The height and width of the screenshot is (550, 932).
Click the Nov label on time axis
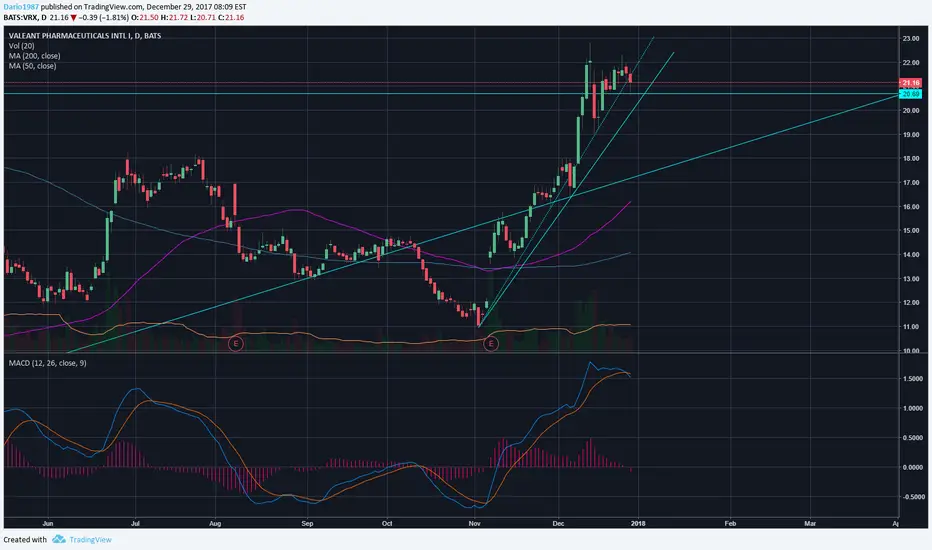coord(474,524)
